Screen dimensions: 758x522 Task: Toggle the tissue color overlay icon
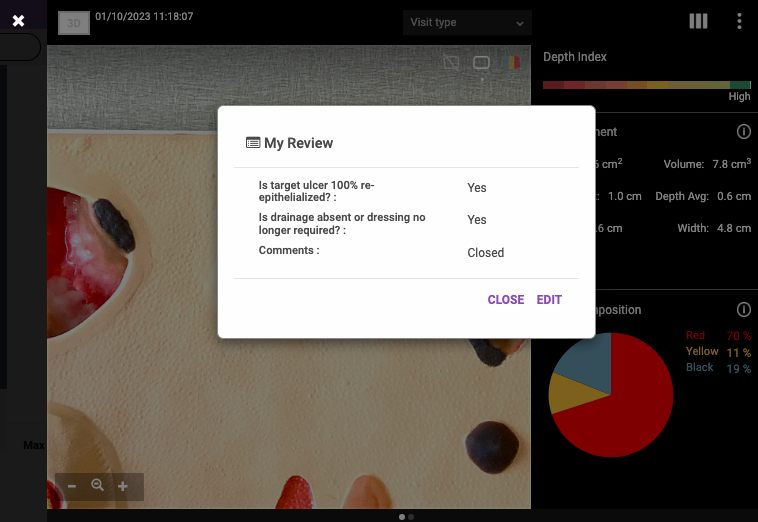coord(512,63)
